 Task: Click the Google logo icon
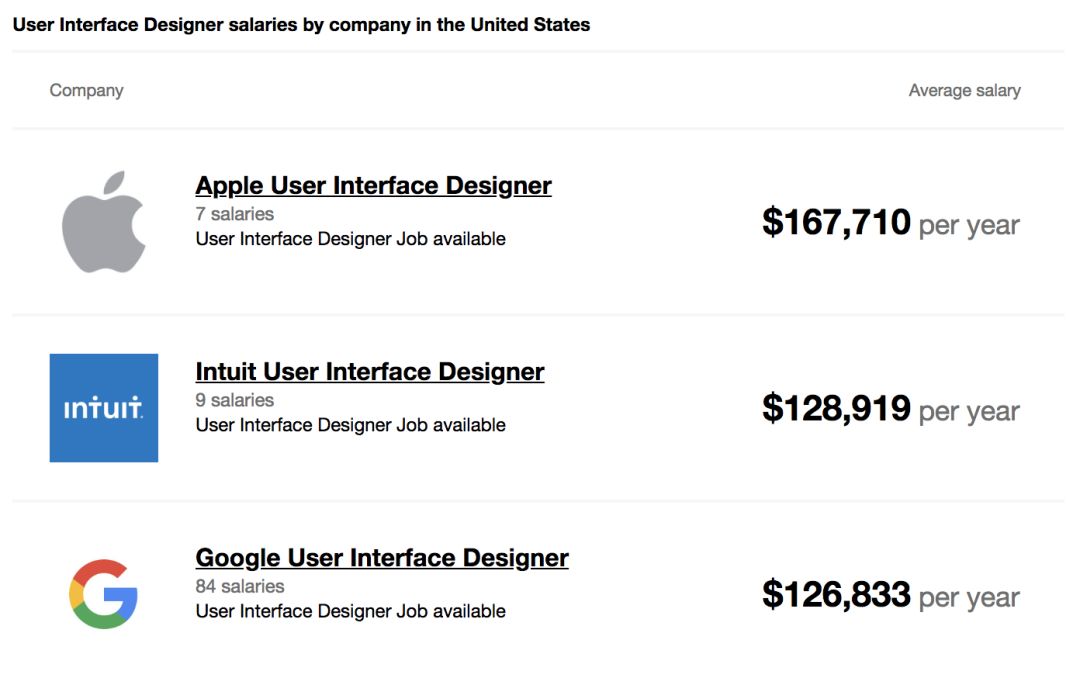pyautogui.click(x=103, y=594)
